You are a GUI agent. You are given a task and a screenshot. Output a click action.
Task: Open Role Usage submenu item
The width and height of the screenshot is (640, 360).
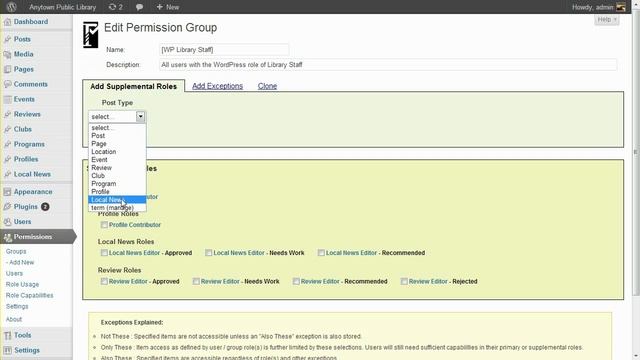(22, 284)
